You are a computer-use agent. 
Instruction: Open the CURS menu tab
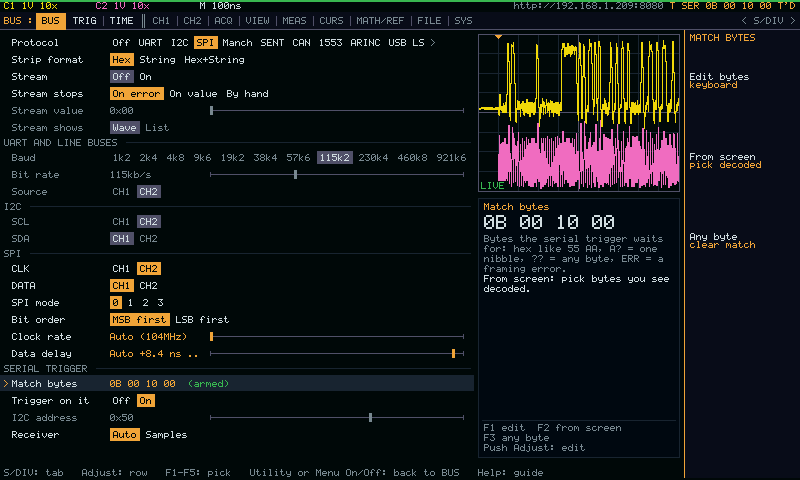[x=331, y=21]
